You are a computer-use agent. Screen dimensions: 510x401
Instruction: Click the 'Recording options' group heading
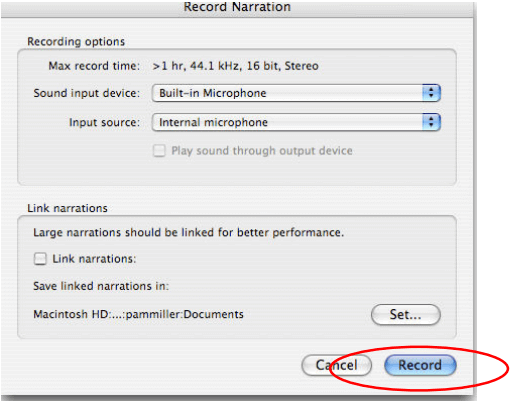(76, 42)
